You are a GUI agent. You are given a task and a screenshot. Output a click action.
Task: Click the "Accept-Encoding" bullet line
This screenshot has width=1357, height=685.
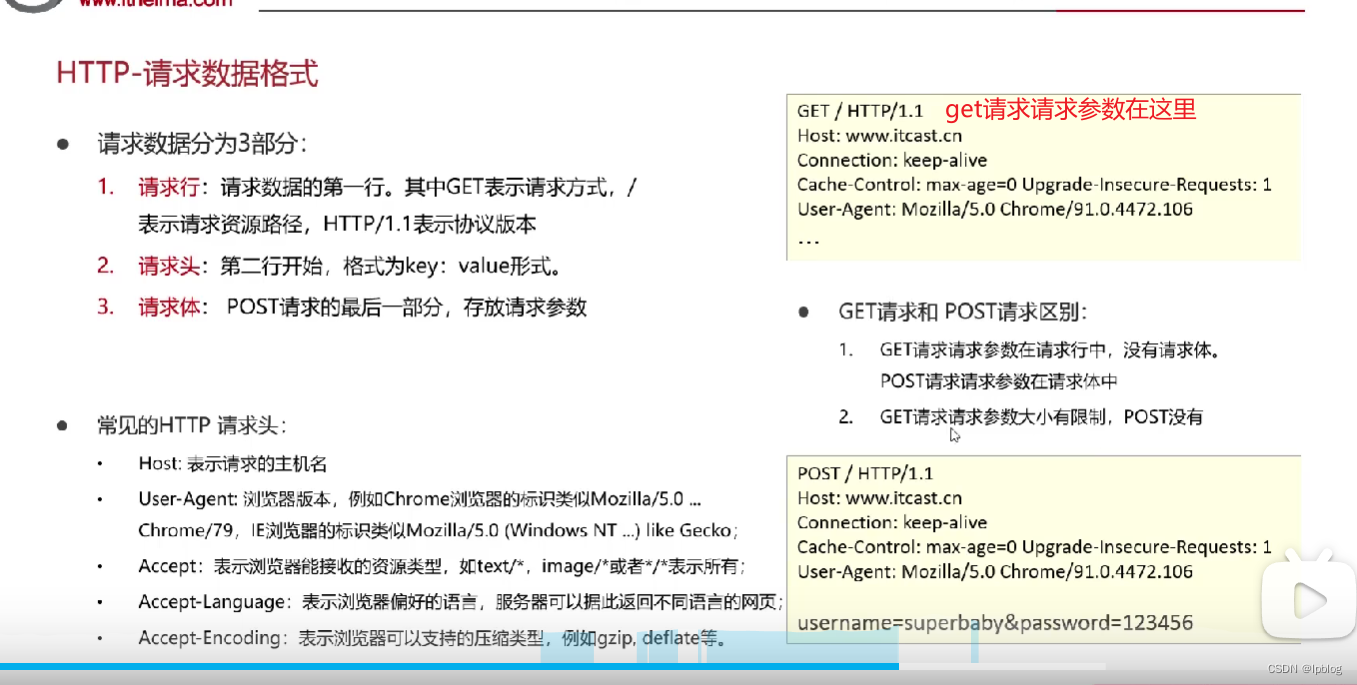coord(435,638)
